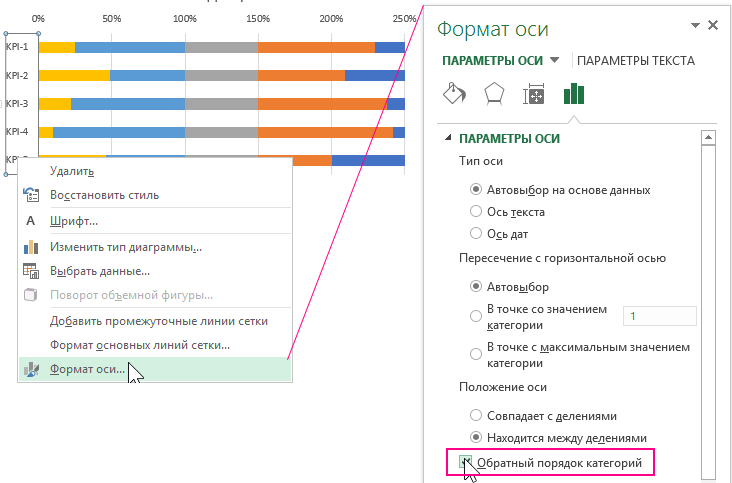Click the KPI-1 axis label

point(17,47)
